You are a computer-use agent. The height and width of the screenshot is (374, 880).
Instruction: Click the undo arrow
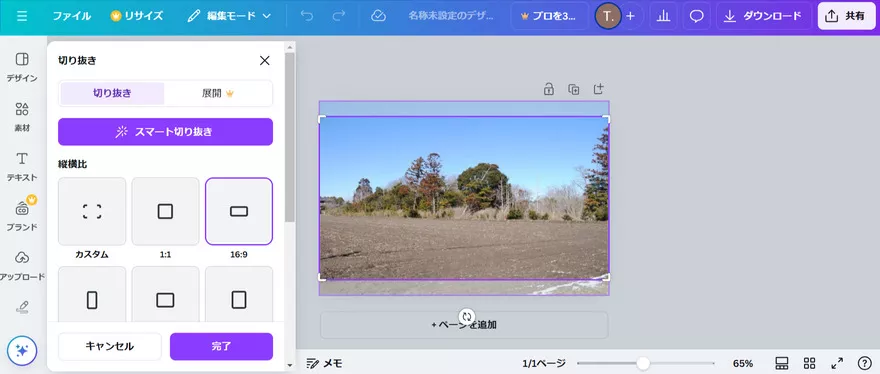pos(307,16)
